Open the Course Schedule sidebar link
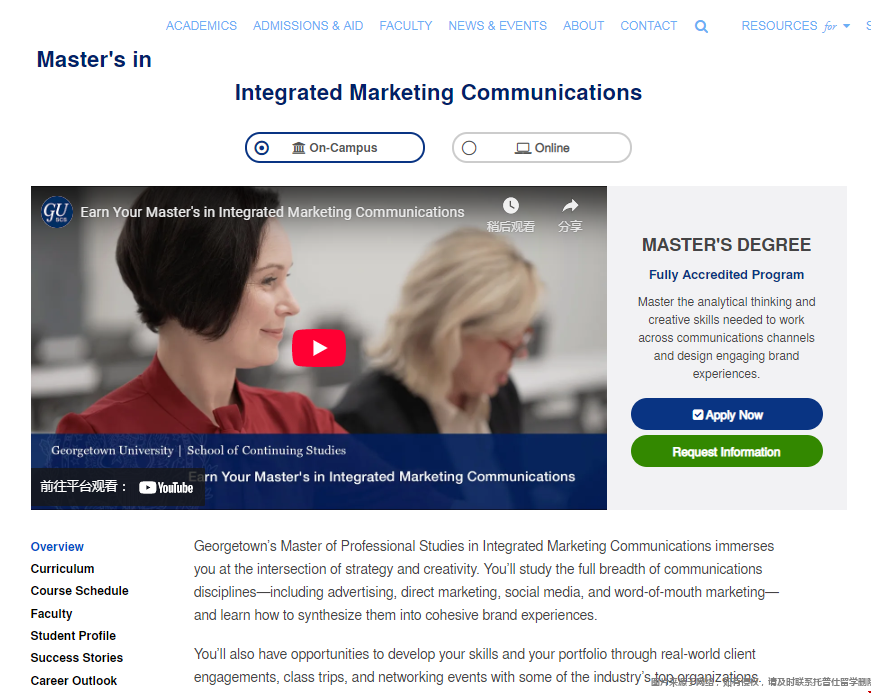The image size is (871, 693). (x=79, y=591)
